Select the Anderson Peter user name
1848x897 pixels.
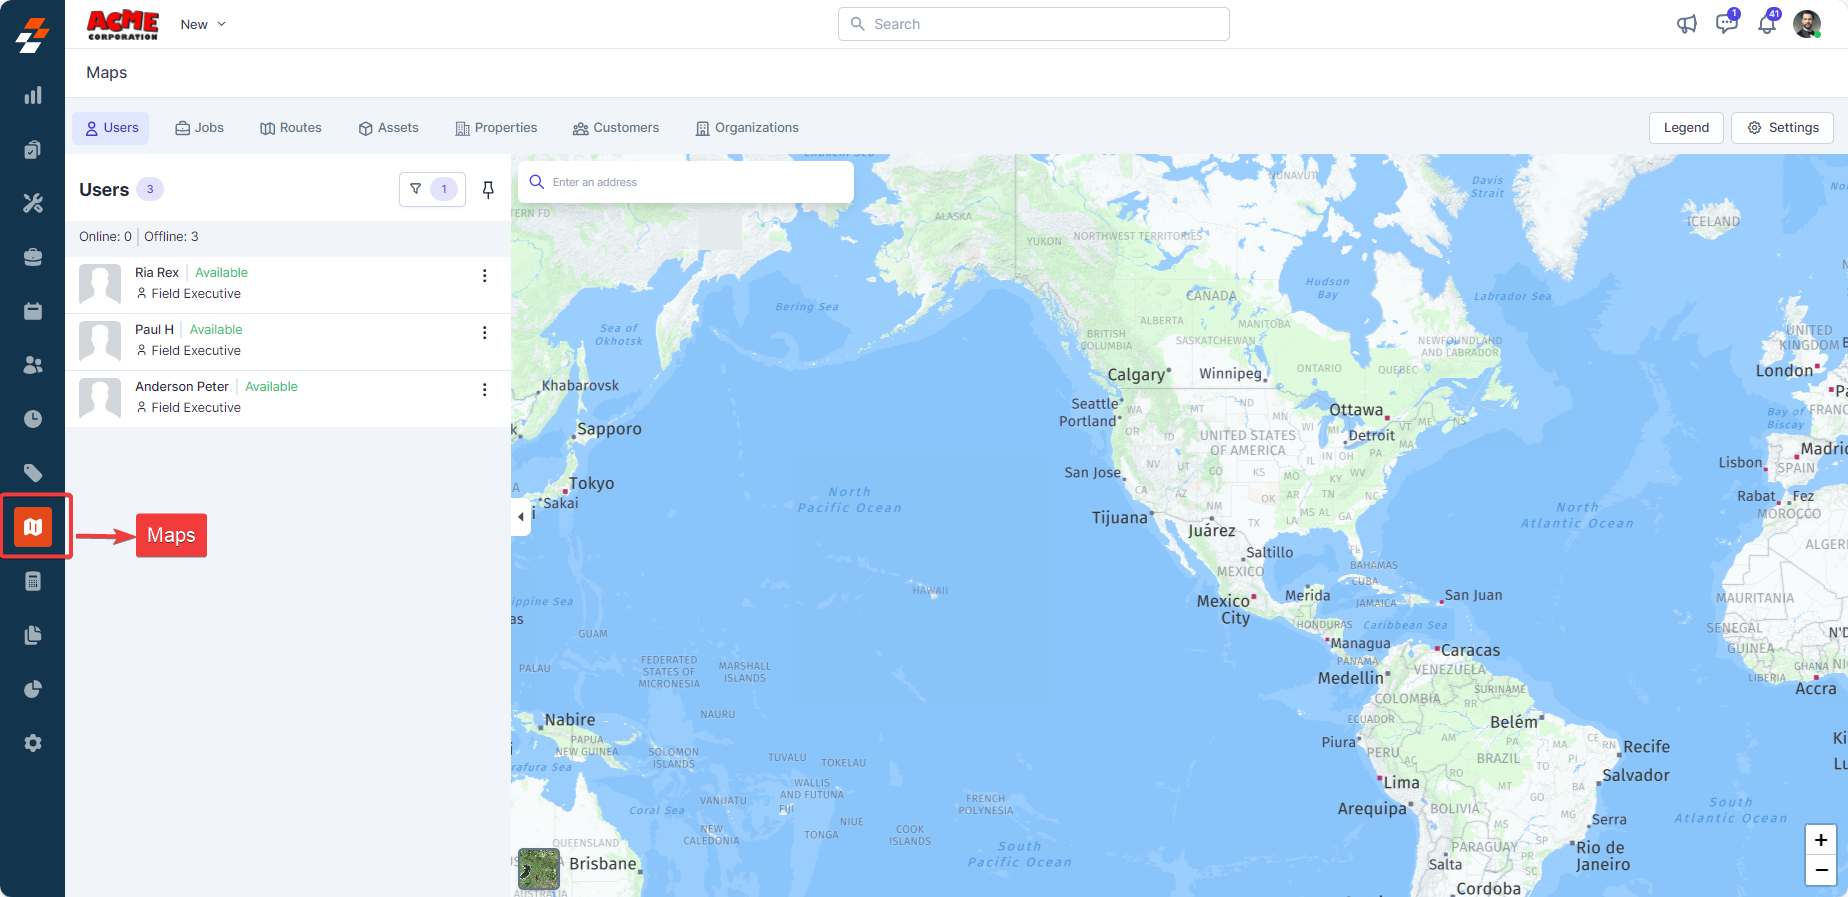[x=182, y=387]
